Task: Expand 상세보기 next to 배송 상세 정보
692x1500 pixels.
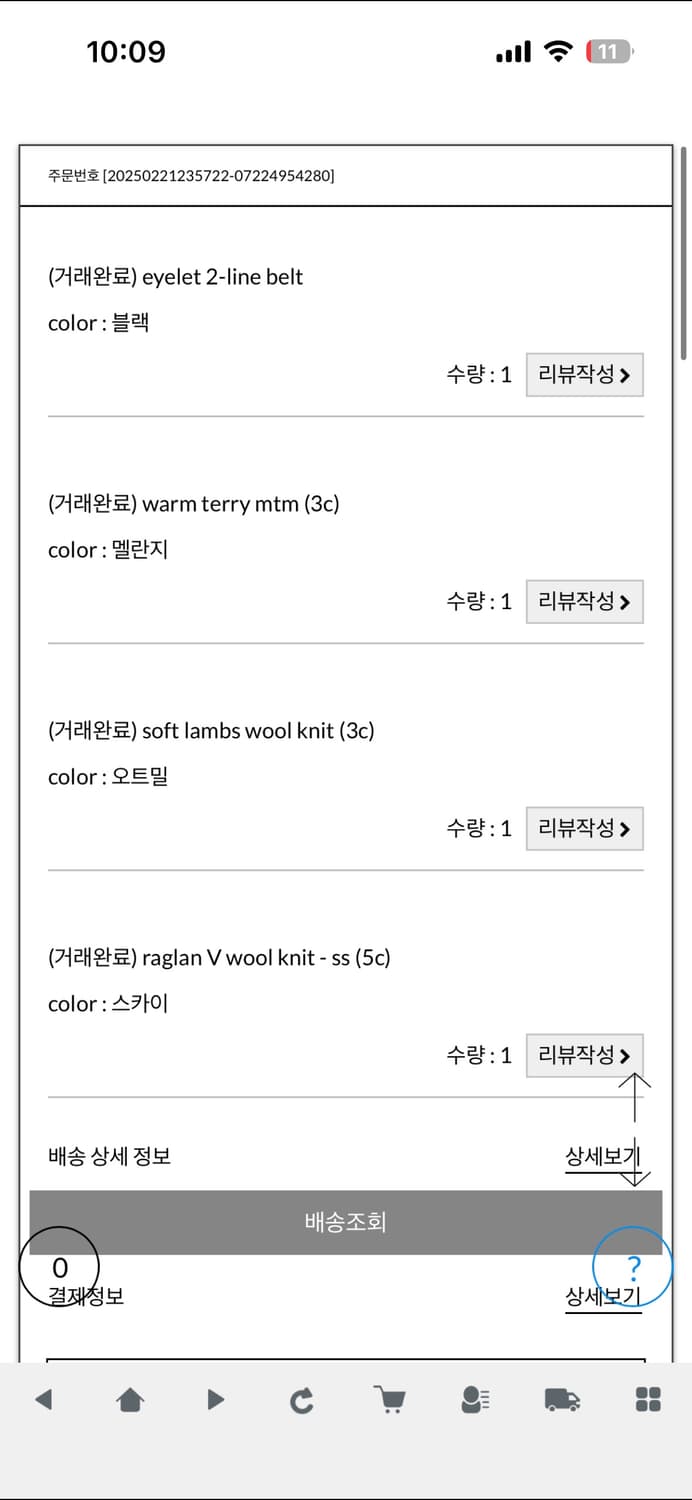Action: tap(603, 1156)
